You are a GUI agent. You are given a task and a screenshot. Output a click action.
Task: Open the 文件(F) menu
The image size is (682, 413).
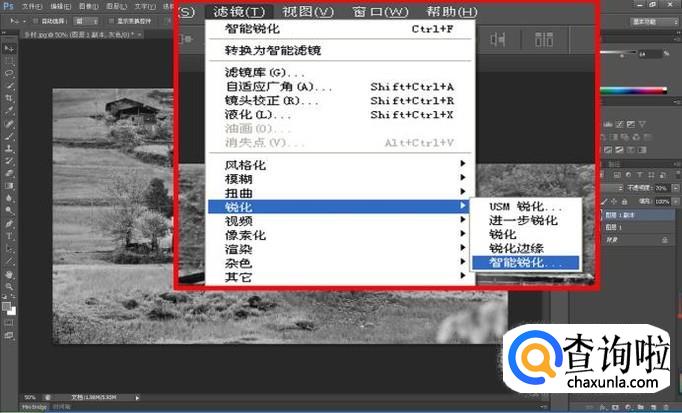tap(32, 7)
